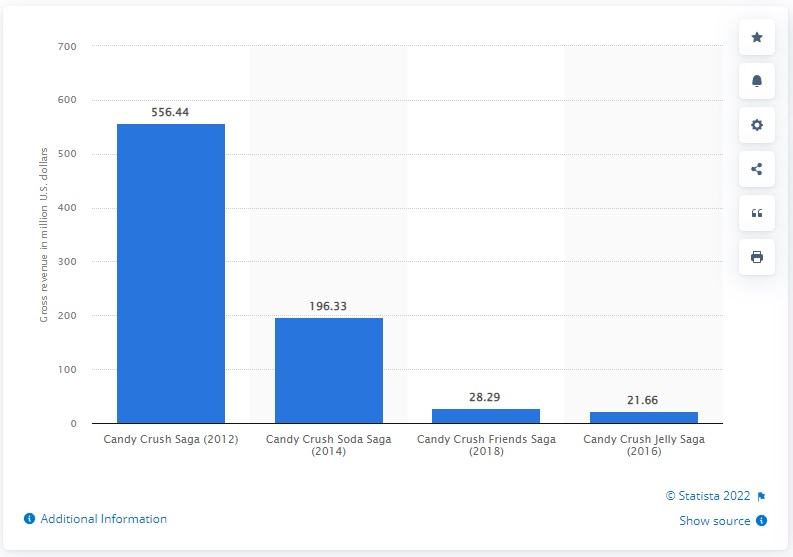Click the 400 y-axis tick label
Image resolution: width=793 pixels, height=557 pixels.
67,207
